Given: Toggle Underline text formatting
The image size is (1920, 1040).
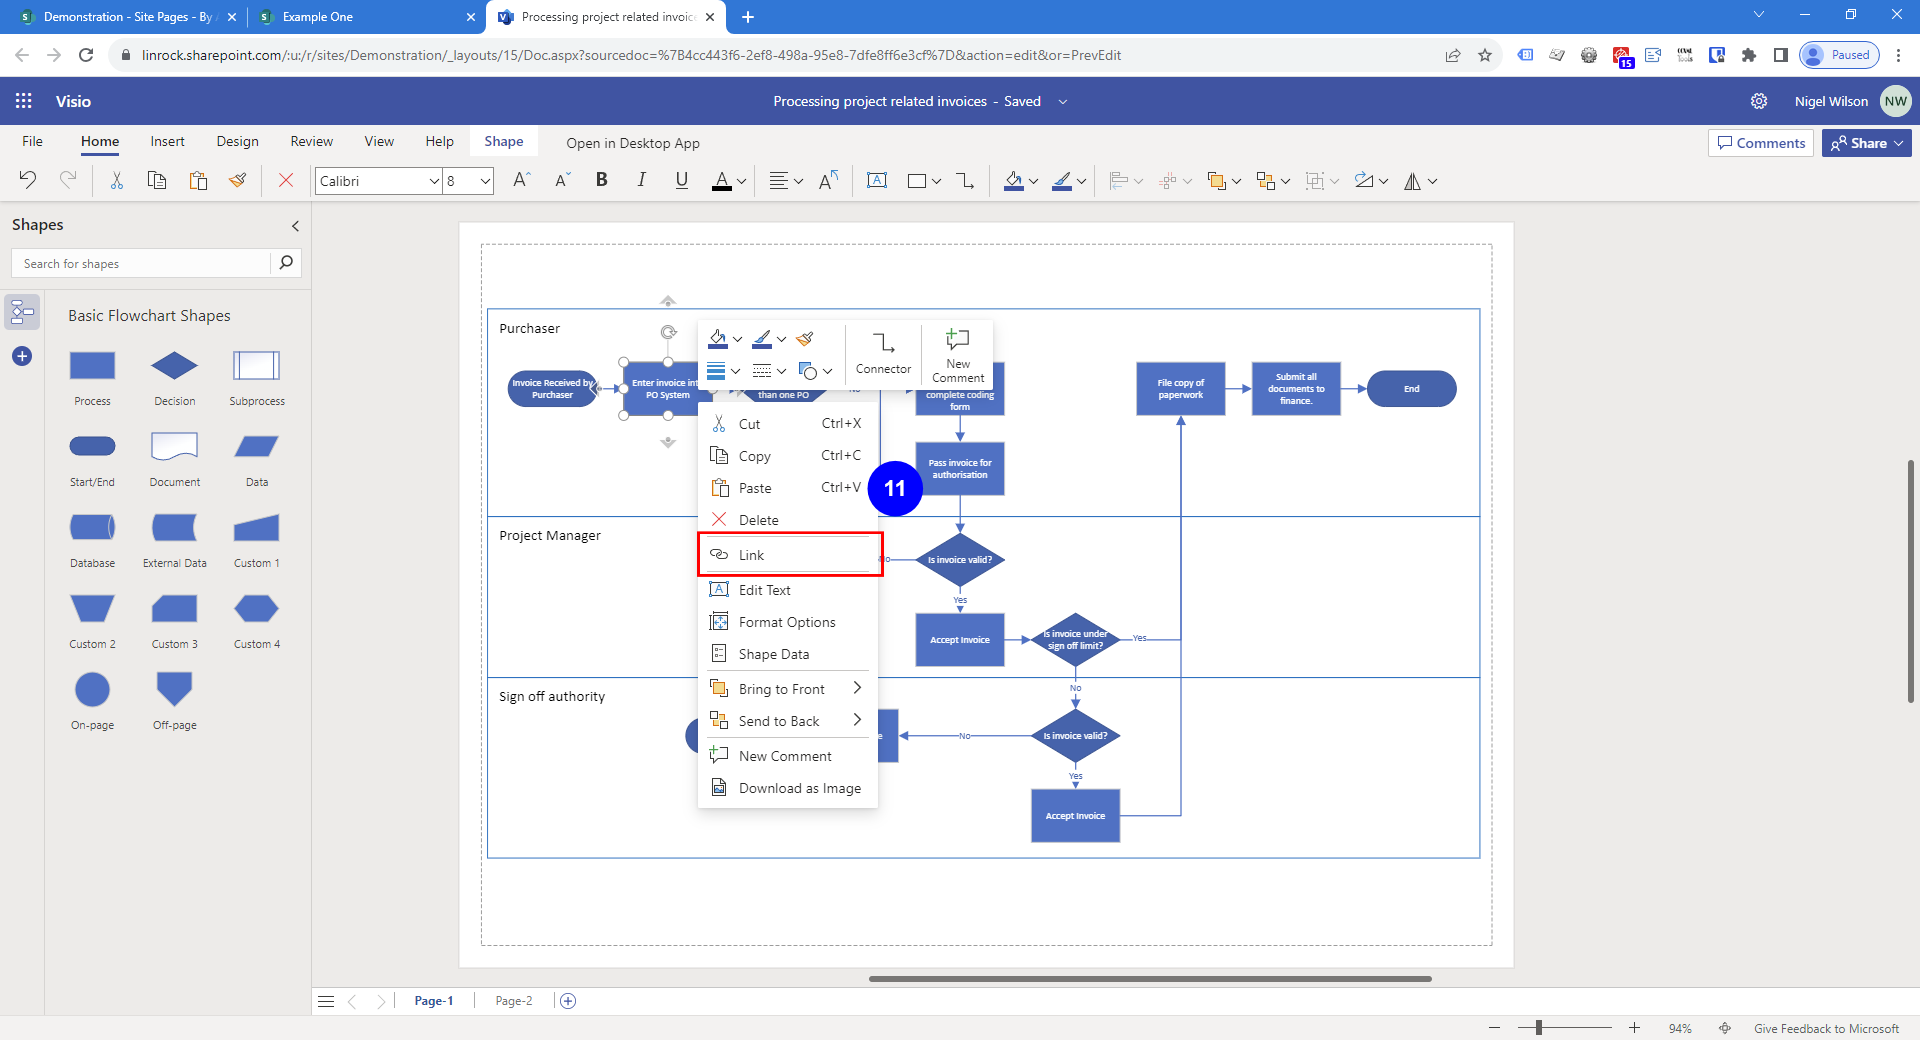Looking at the screenshot, I should pyautogui.click(x=681, y=180).
